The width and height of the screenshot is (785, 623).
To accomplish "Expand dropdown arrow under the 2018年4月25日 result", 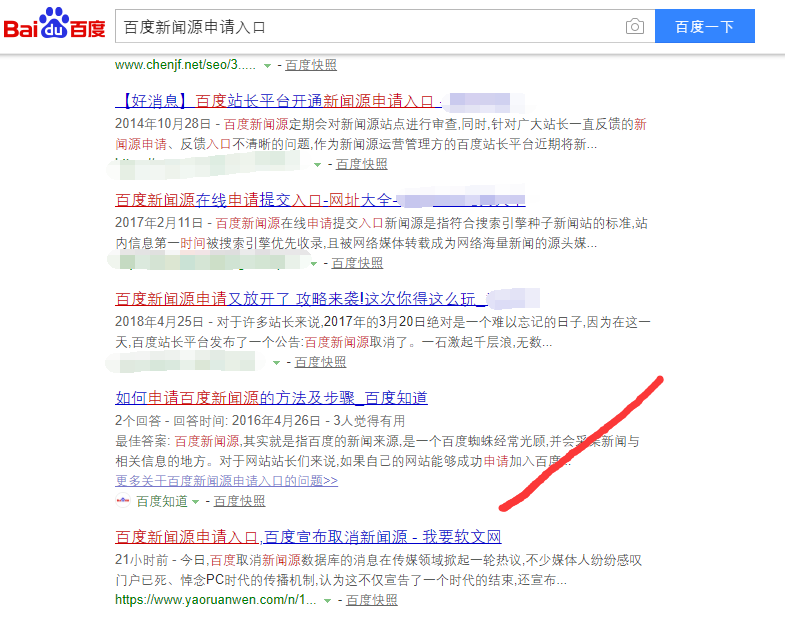I will tap(276, 363).
